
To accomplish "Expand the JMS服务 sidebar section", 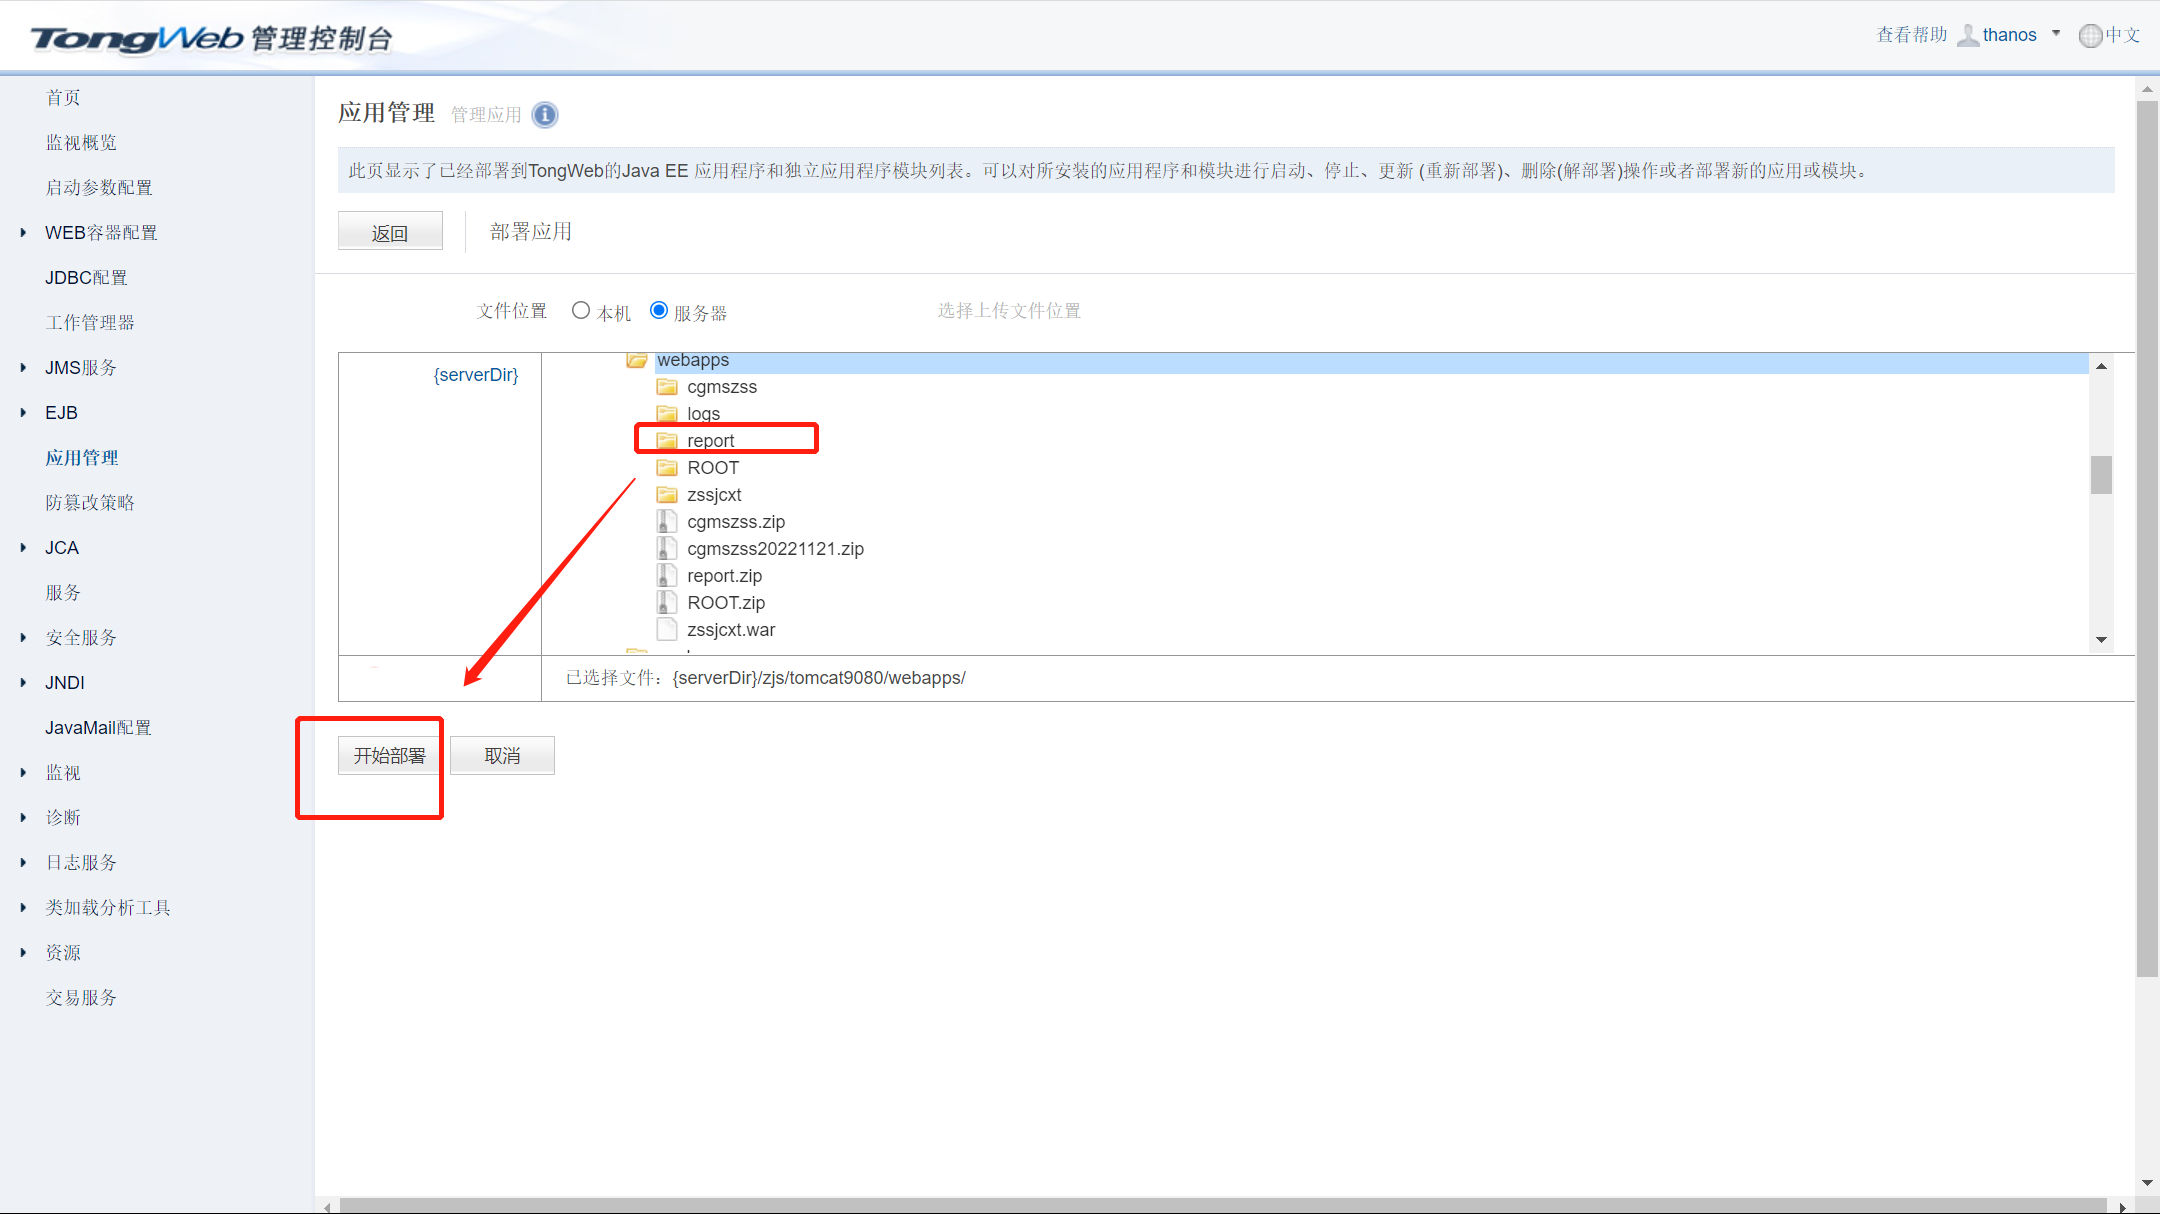I will point(78,367).
